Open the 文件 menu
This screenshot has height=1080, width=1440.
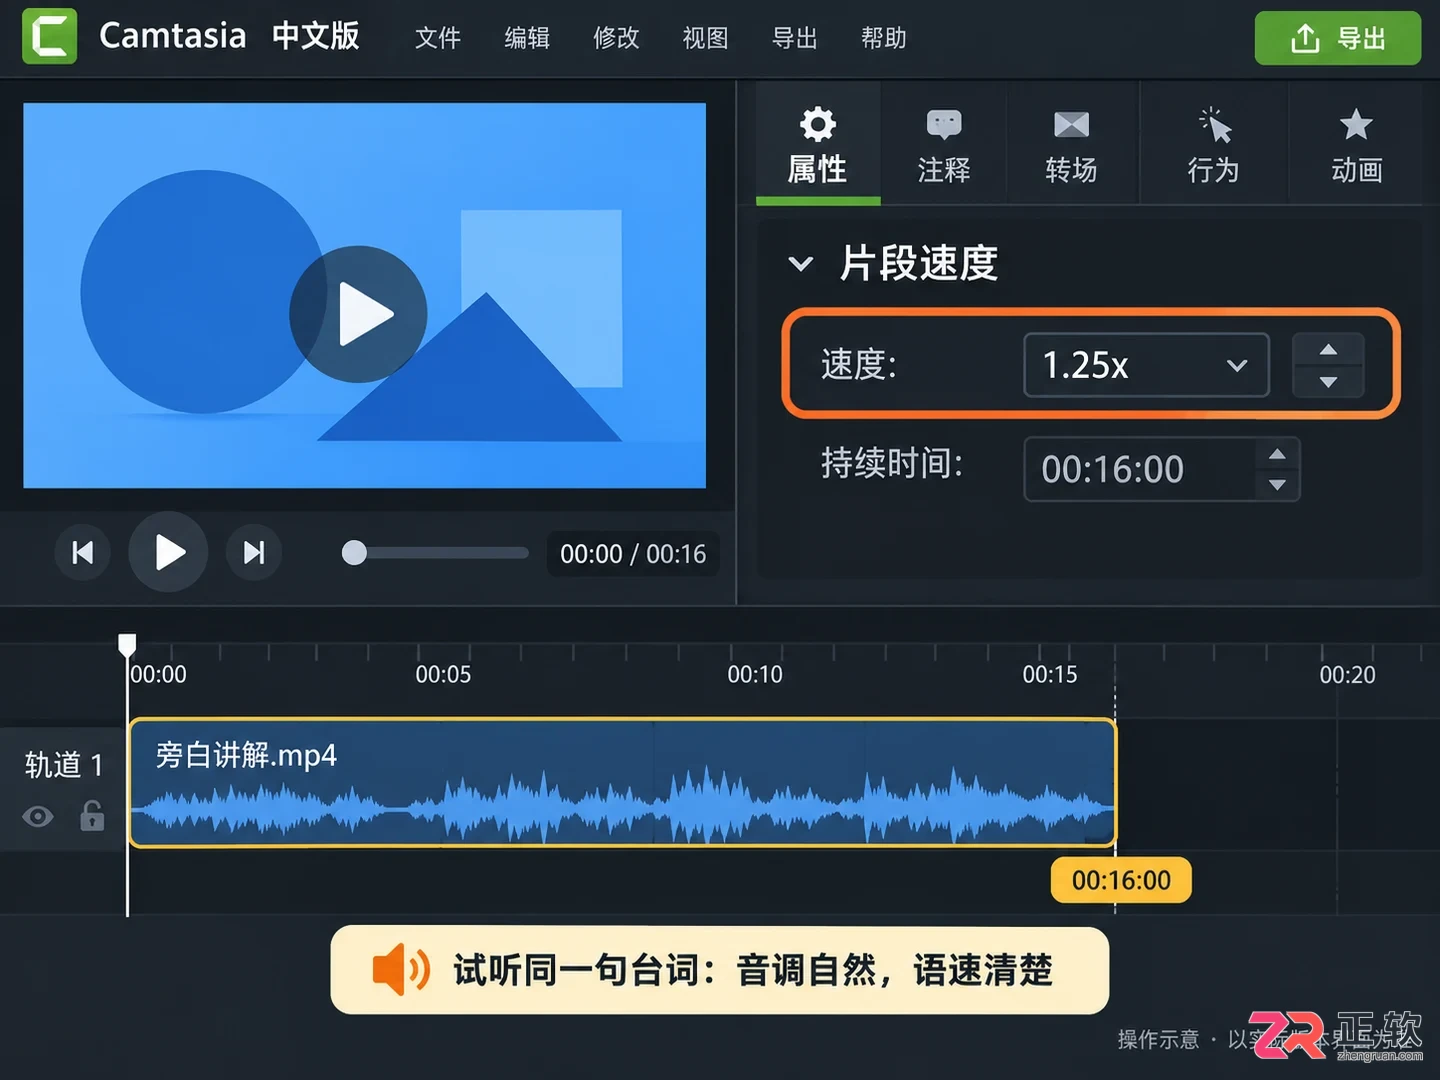pos(438,38)
